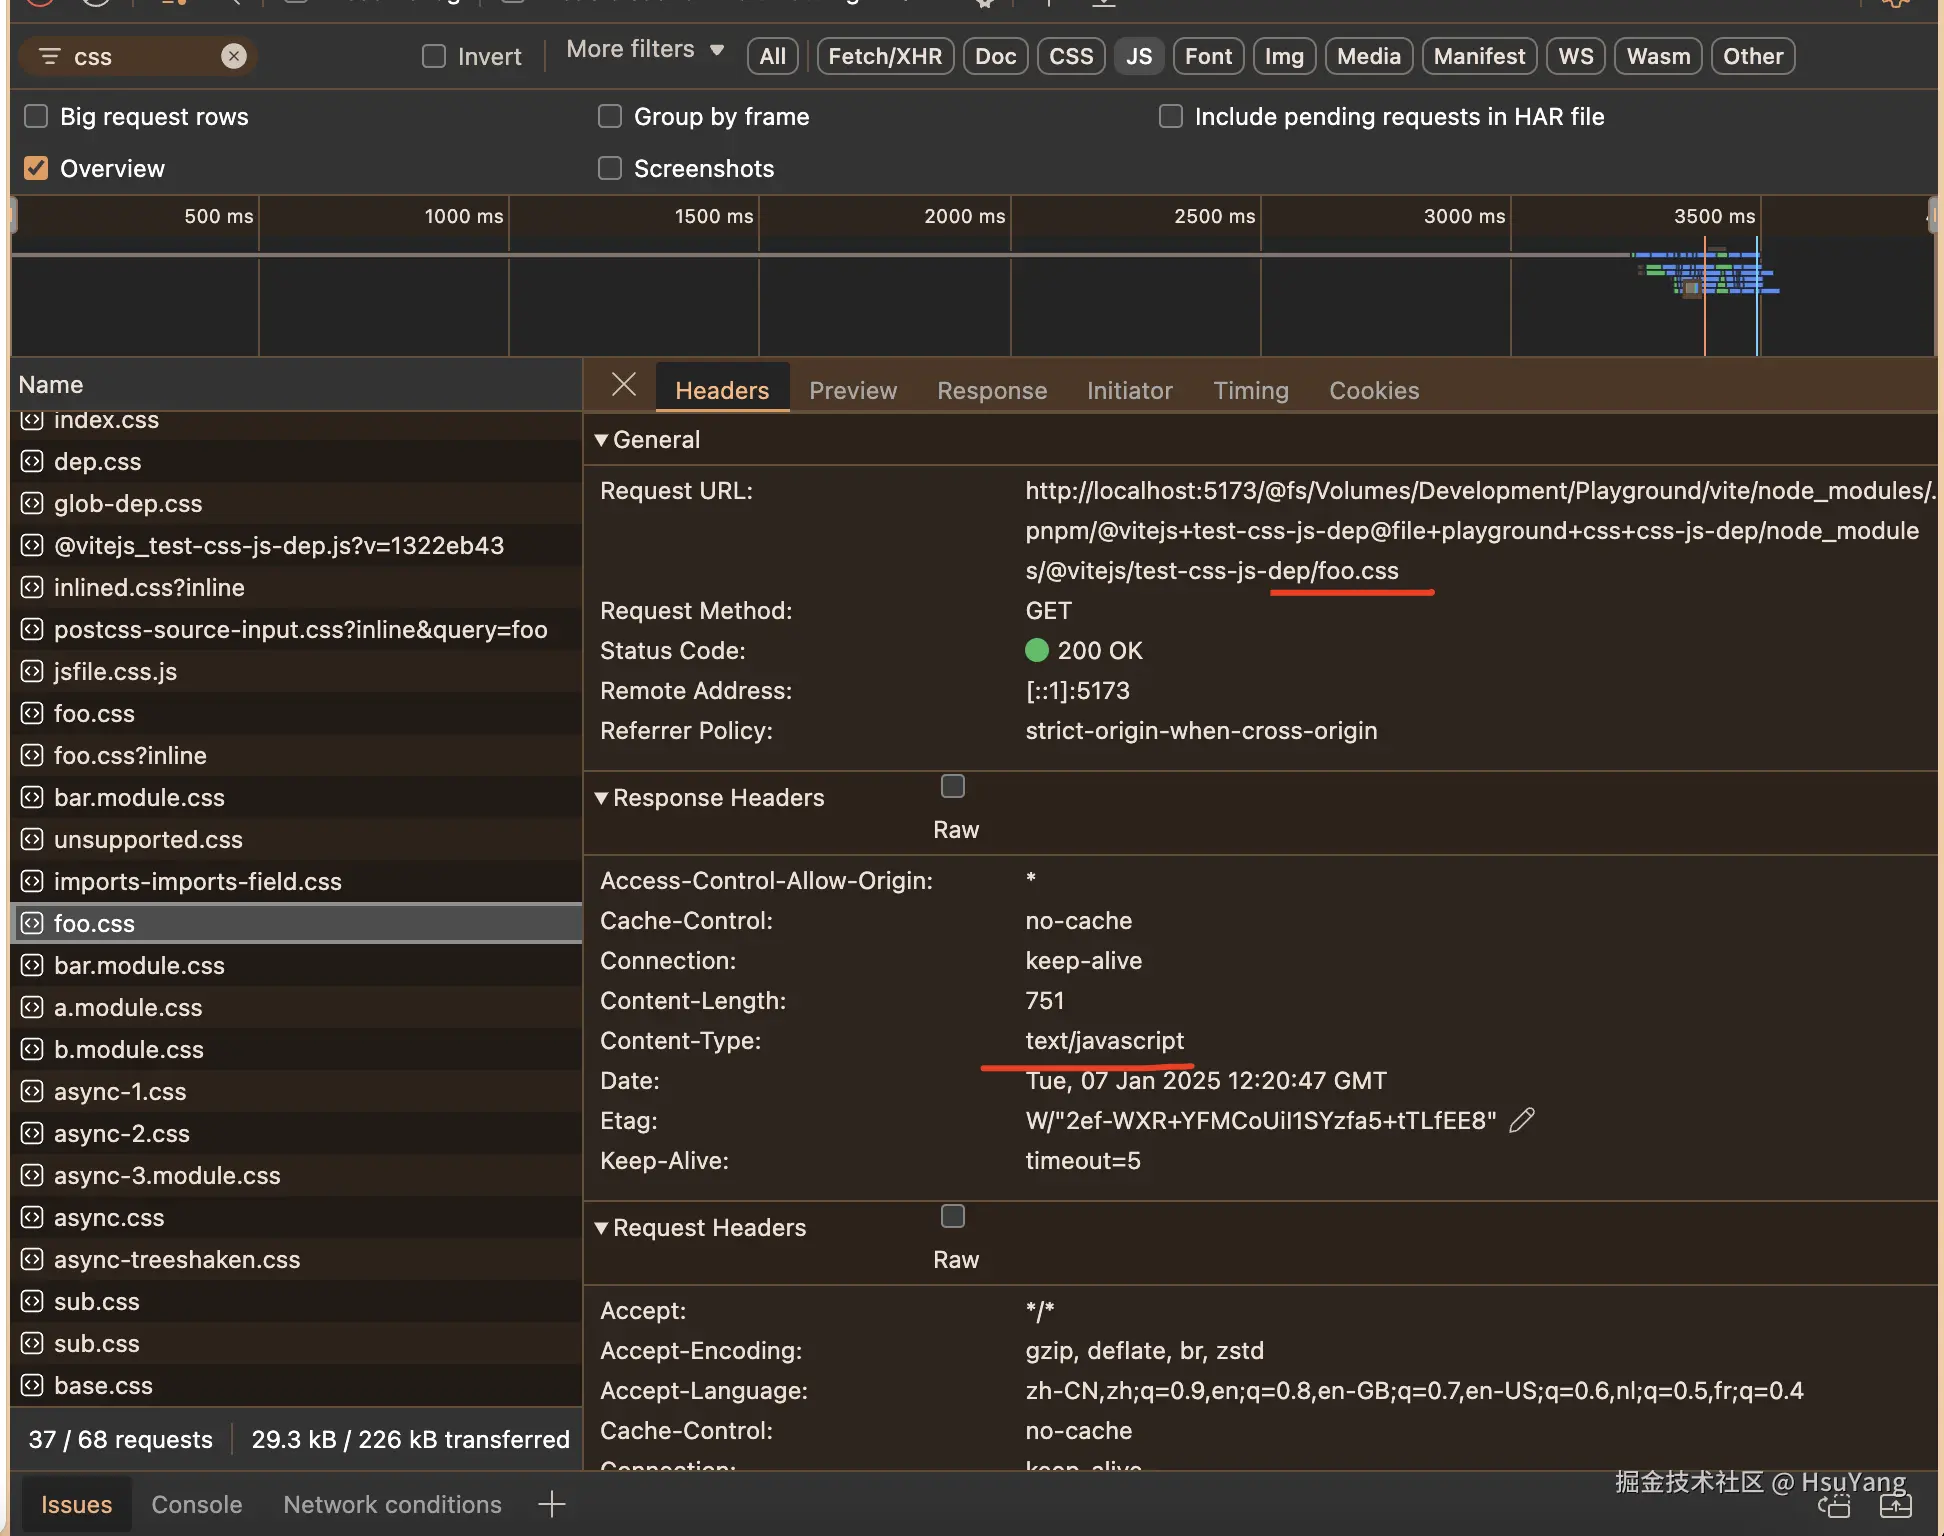Viewport: 1944px width, 1536px height.
Task: Enable the Invert filter checkbox
Action: [x=434, y=56]
